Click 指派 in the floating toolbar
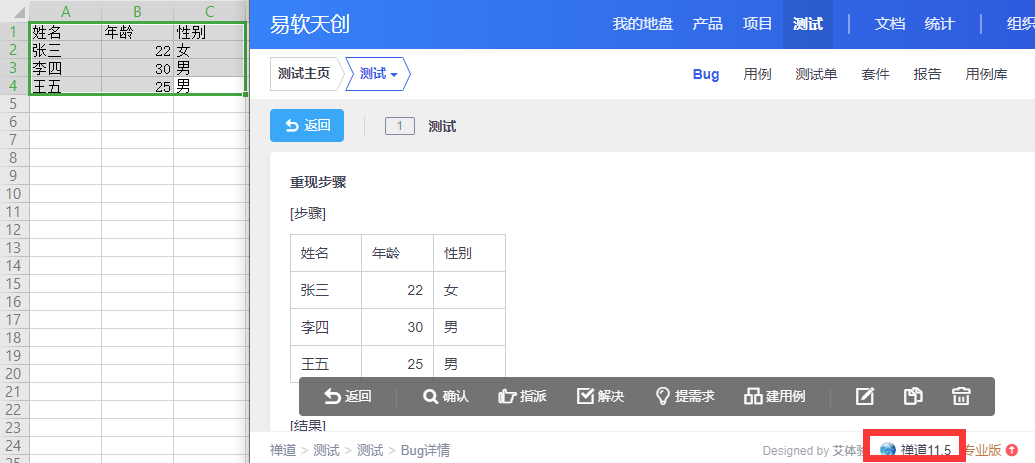This screenshot has height=463, width=1035. tap(522, 396)
